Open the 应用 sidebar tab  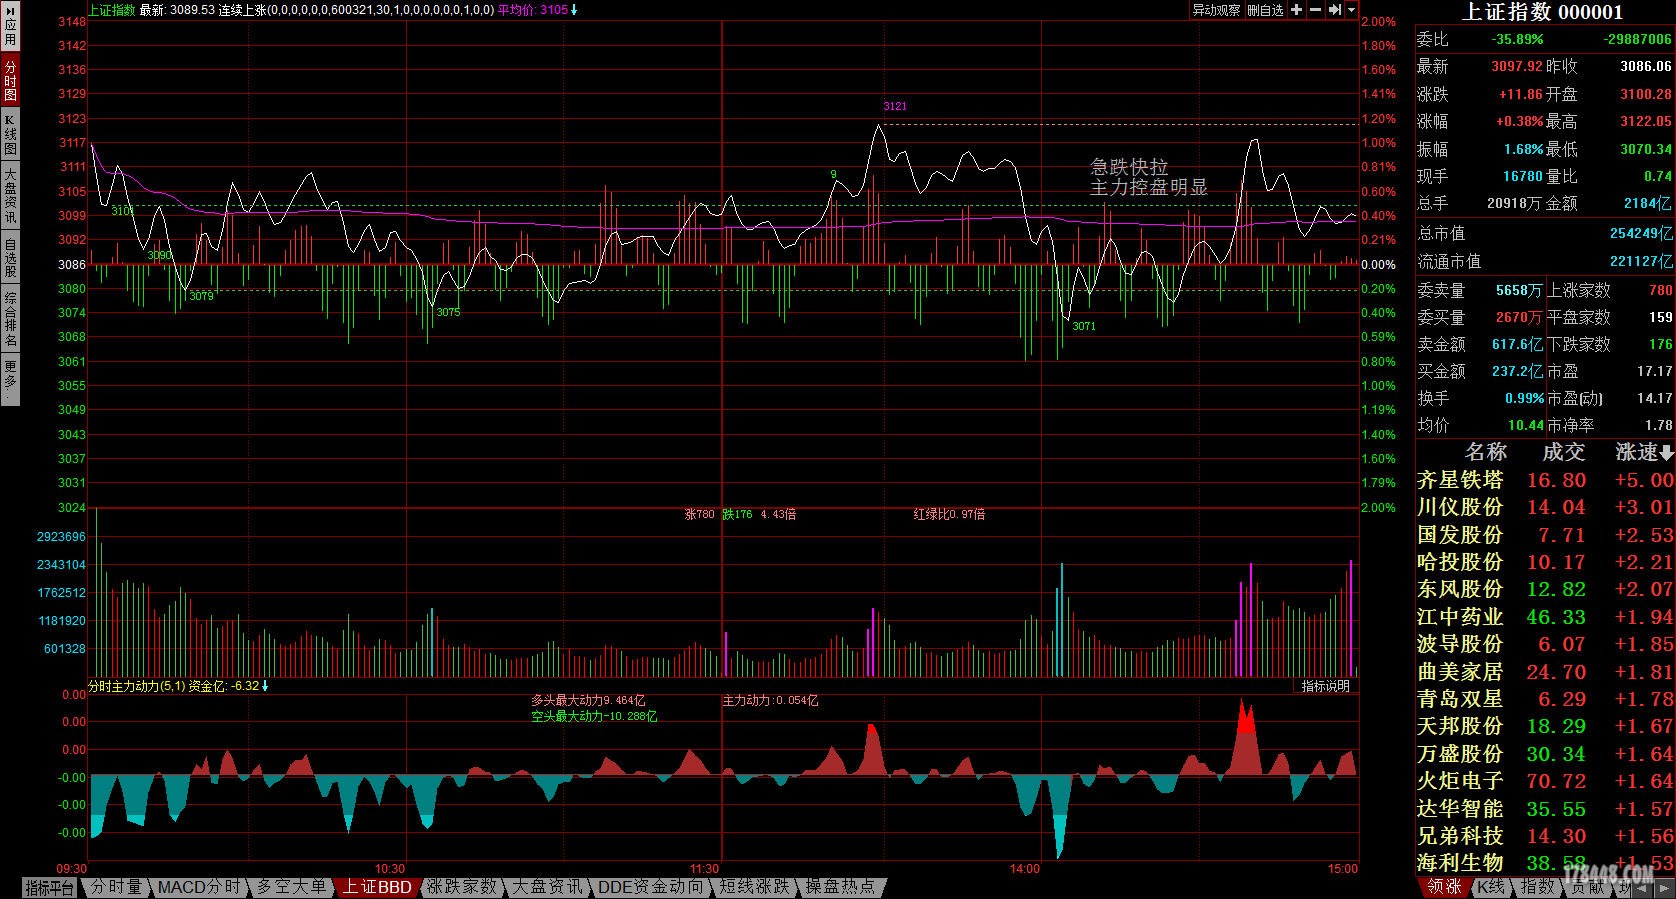pyautogui.click(x=10, y=27)
